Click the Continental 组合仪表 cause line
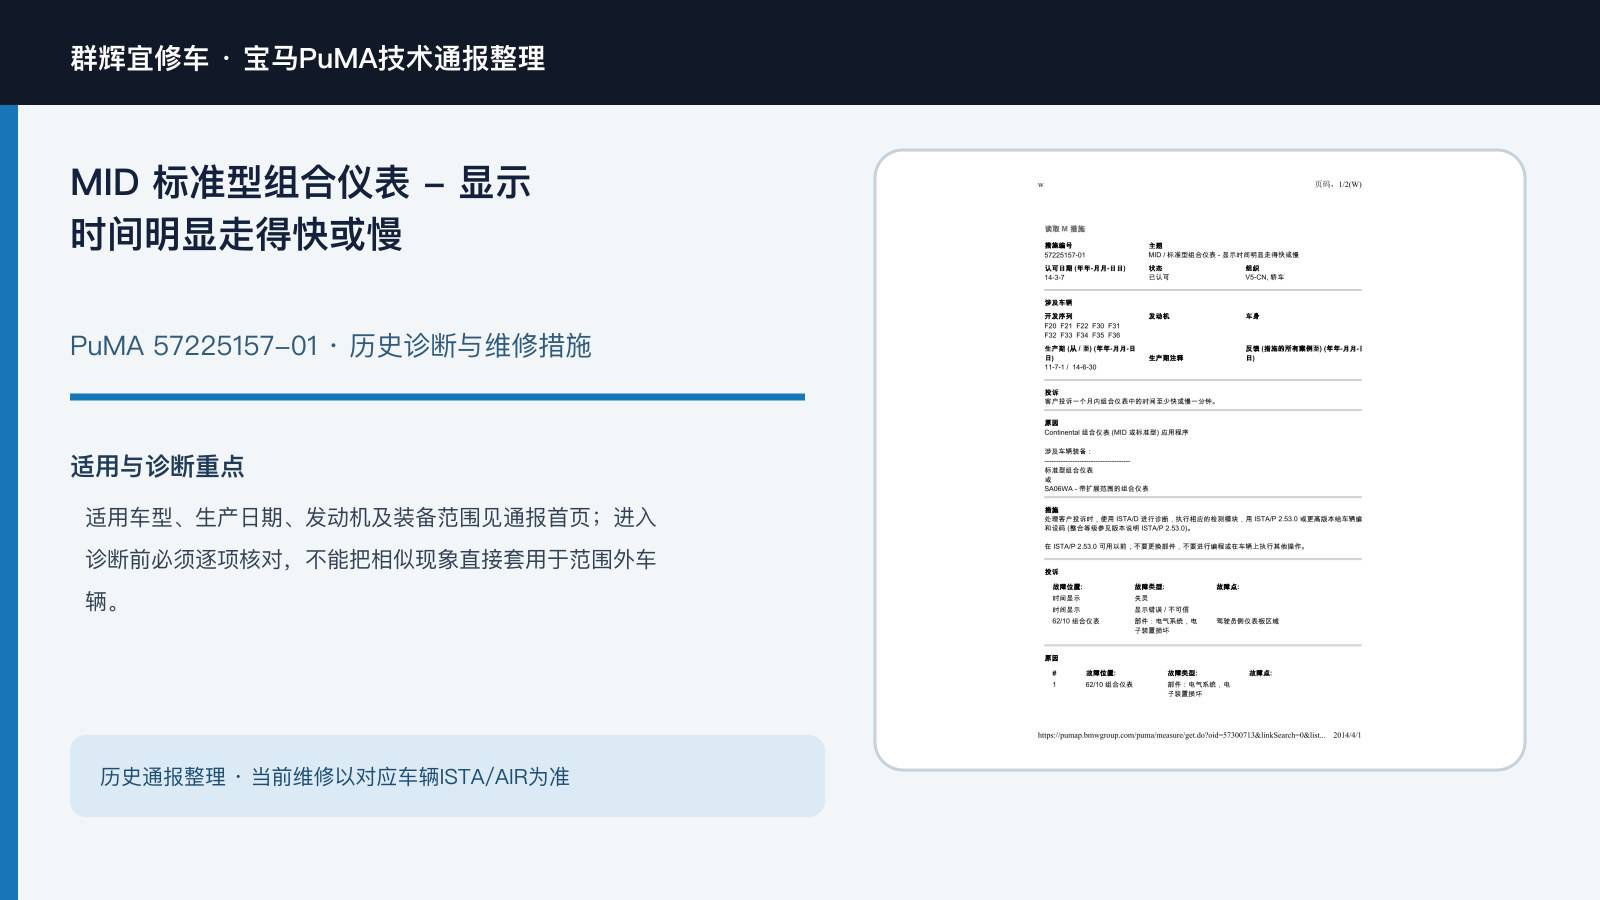 pyautogui.click(x=1116, y=433)
